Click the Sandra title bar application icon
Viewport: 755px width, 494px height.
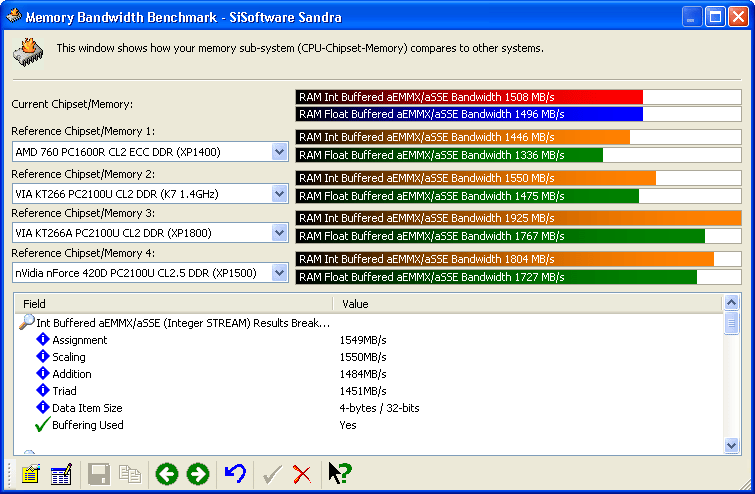14,16
